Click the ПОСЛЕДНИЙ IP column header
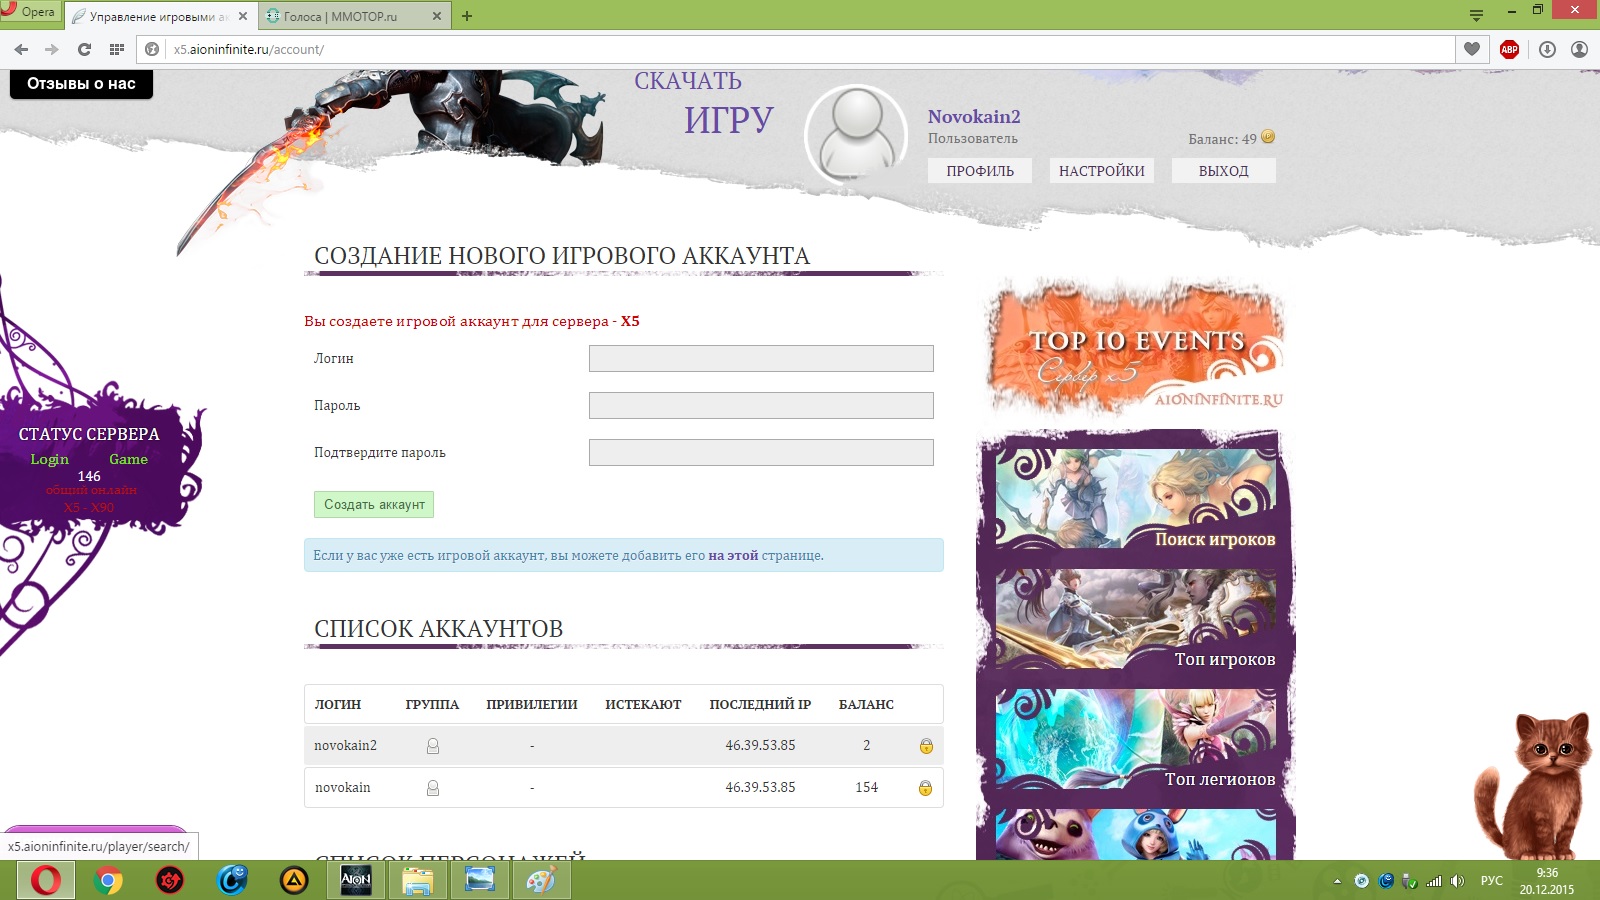The height and width of the screenshot is (900, 1600). point(760,704)
